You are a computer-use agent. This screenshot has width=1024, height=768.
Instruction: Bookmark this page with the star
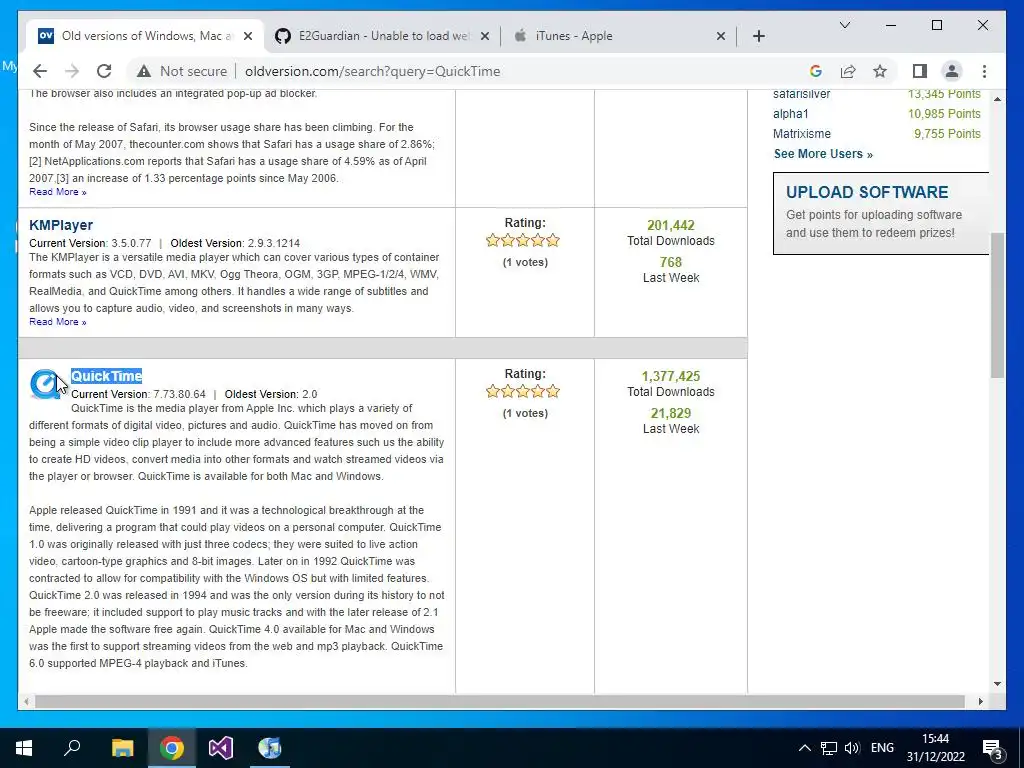(x=880, y=71)
